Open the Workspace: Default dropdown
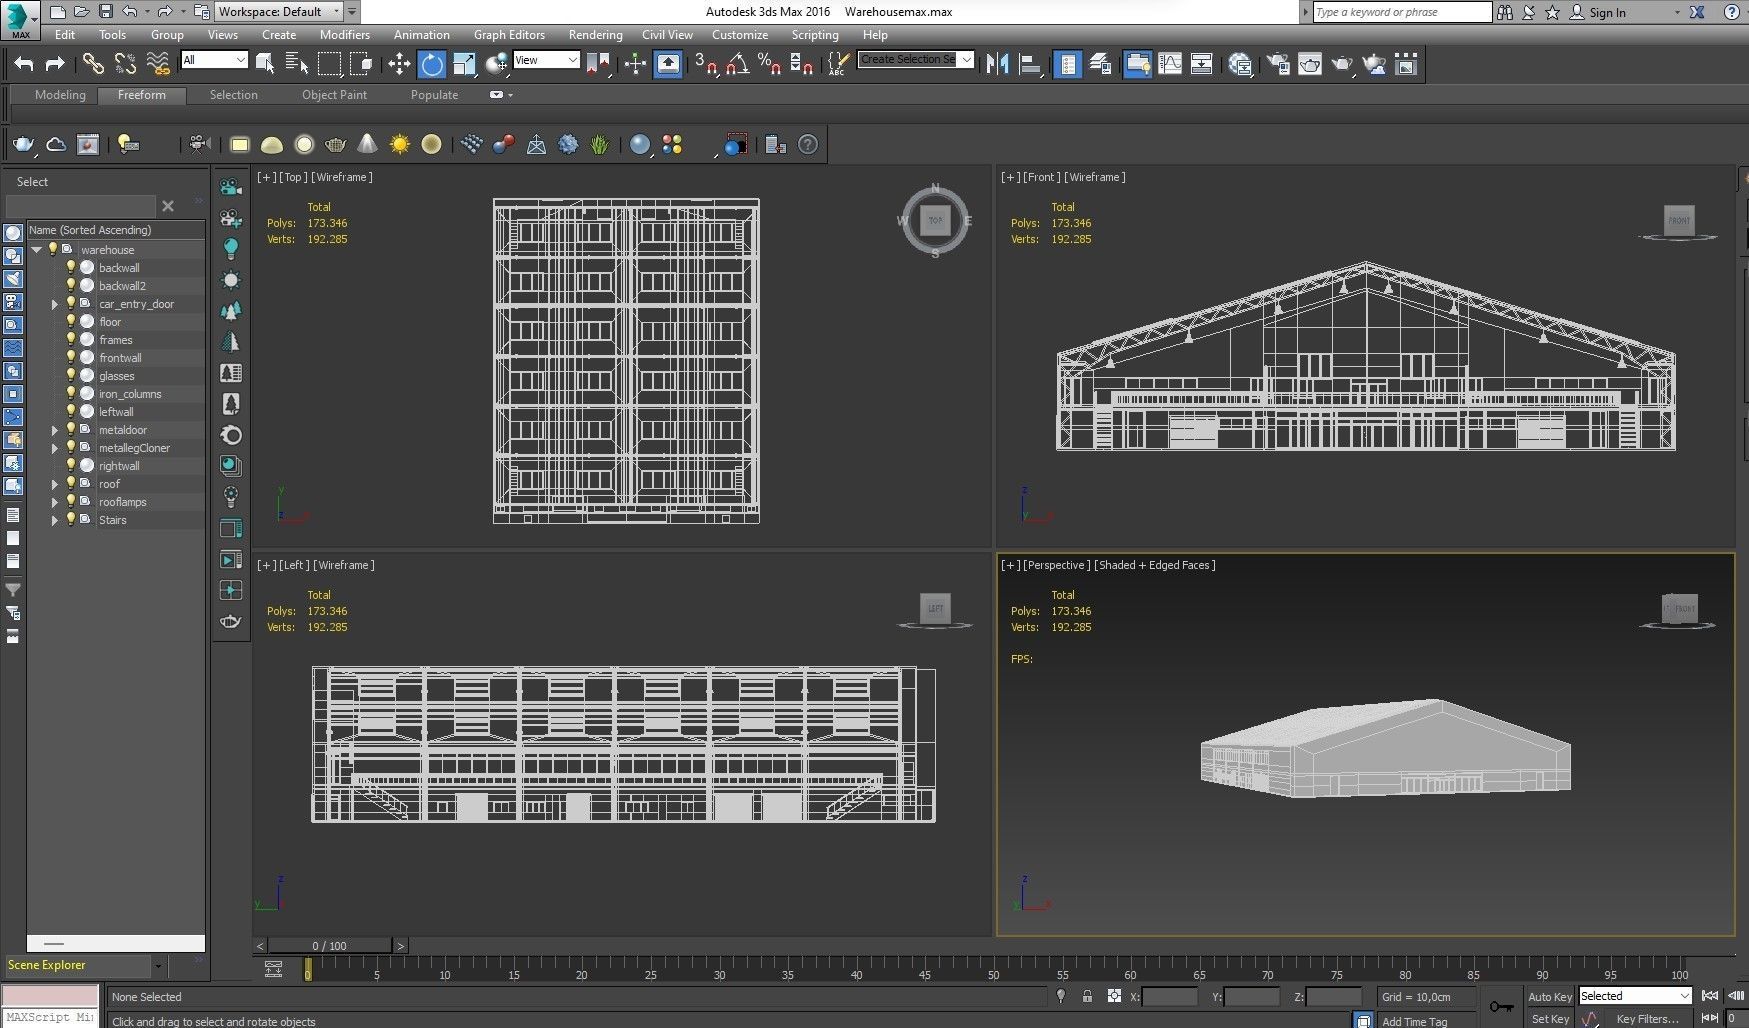Screen dimensions: 1749x1028 click(x=278, y=12)
